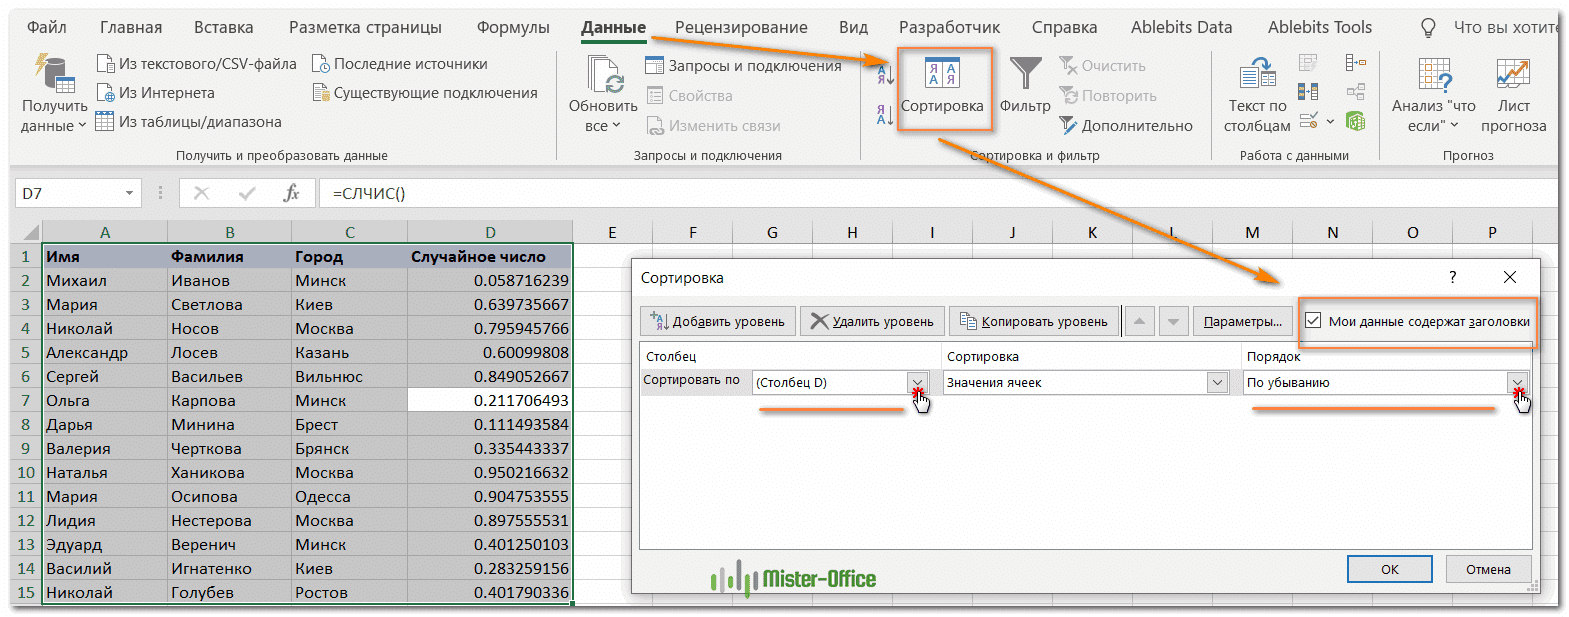Click Параметры... button in sort dialog

[x=1242, y=321]
